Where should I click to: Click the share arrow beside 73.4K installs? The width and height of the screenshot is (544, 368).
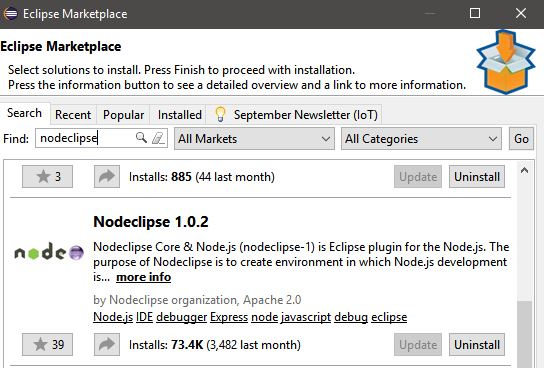coord(107,344)
